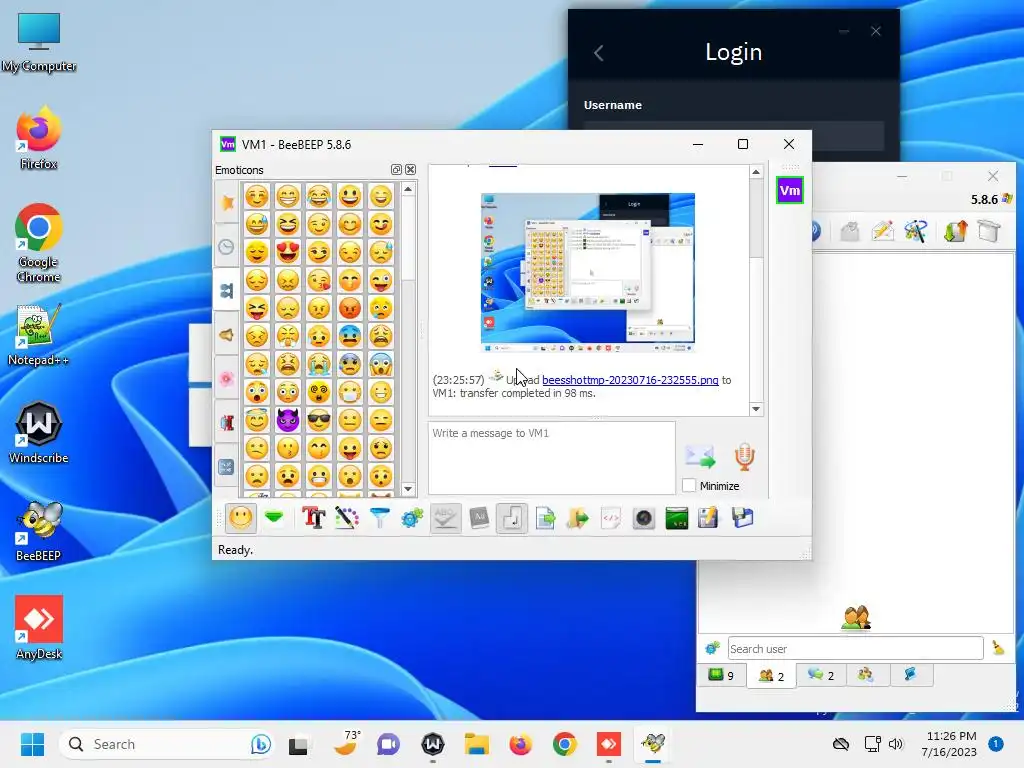The height and width of the screenshot is (768, 1024).
Task: Open beesshottmp-20230716-232555.png link
Action: [630, 379]
